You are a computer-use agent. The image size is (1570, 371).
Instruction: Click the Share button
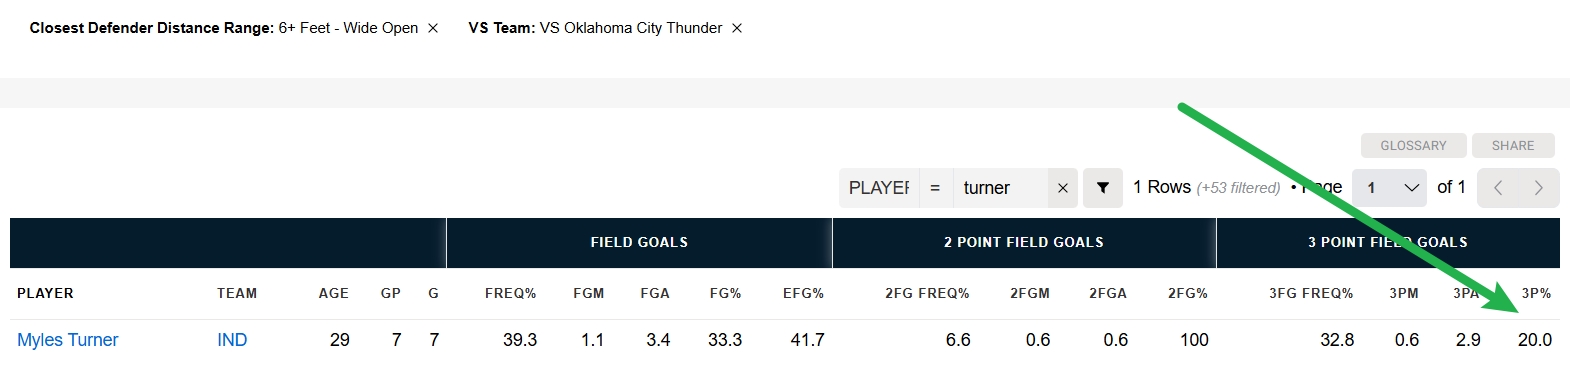[1513, 145]
